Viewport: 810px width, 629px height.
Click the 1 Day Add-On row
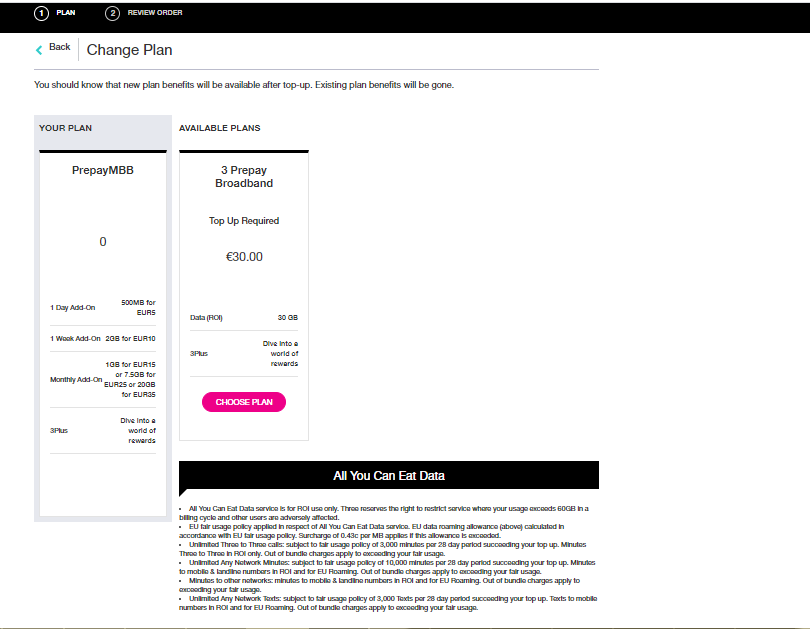[x=102, y=307]
